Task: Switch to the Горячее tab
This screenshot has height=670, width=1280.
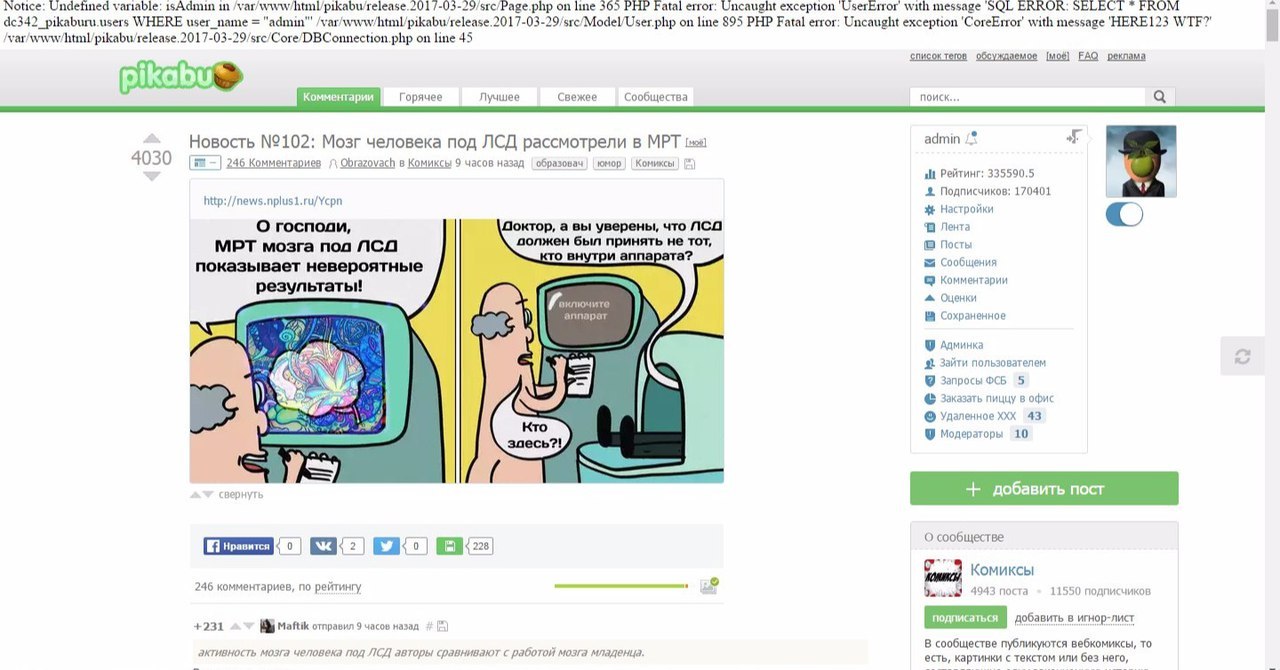Action: click(421, 97)
